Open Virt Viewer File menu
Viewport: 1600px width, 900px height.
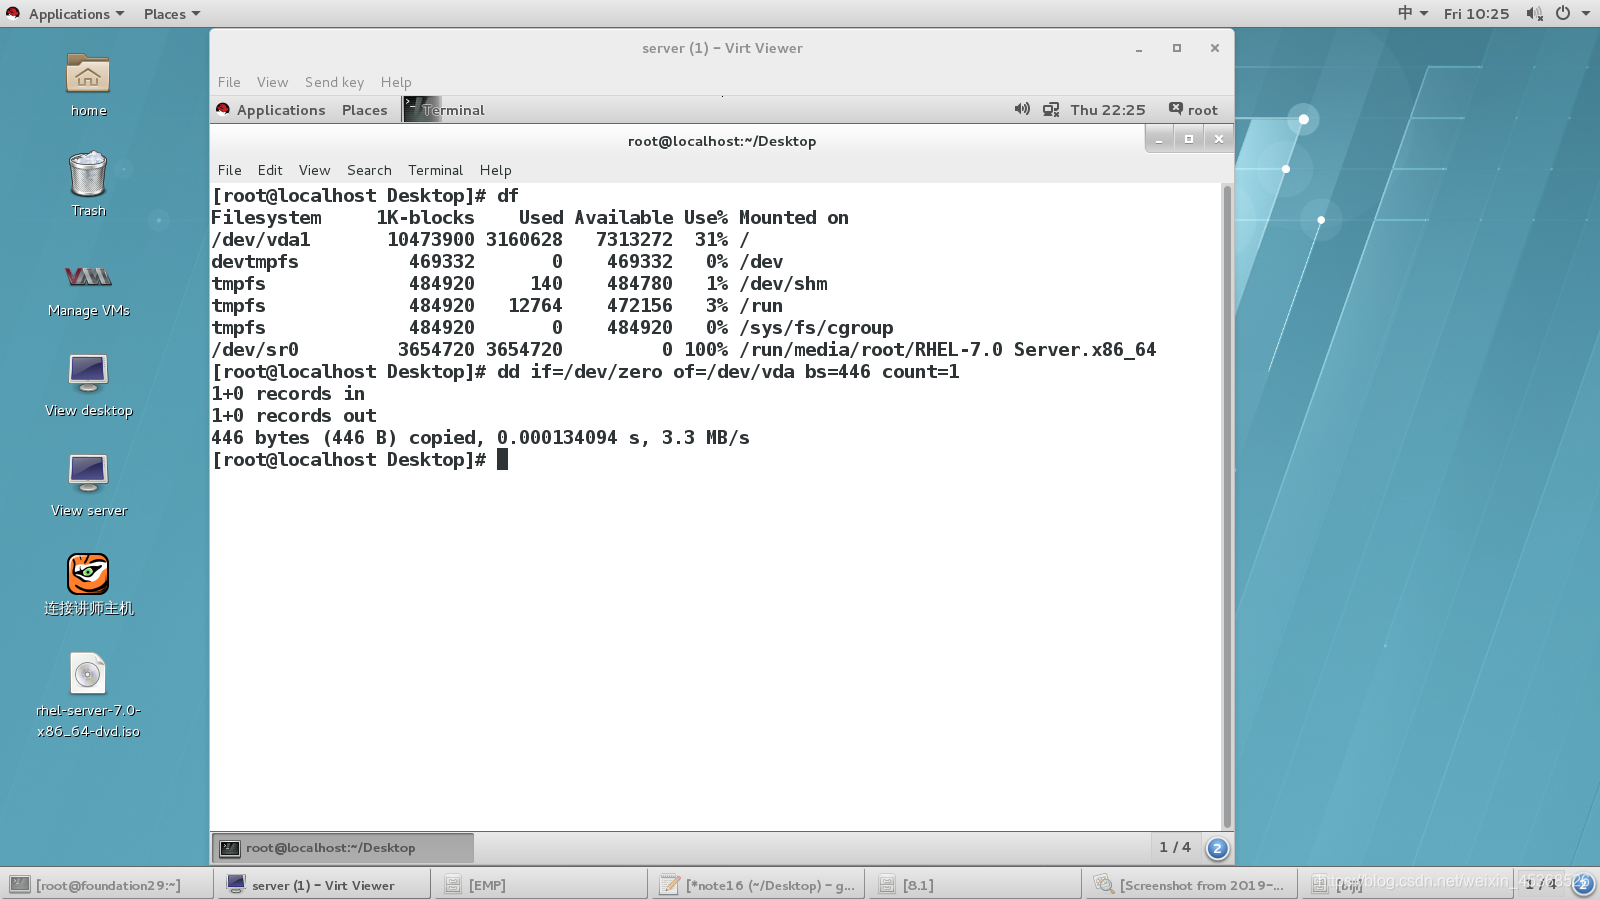point(229,82)
